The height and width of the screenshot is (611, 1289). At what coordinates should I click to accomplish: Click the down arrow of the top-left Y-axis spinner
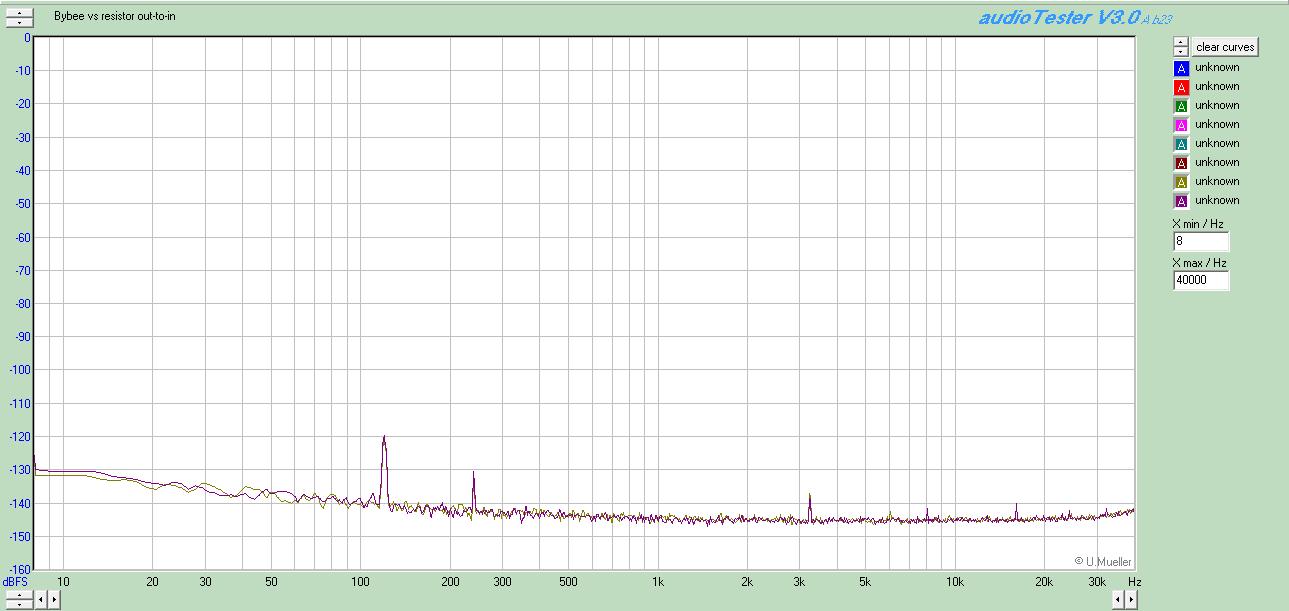point(19,22)
